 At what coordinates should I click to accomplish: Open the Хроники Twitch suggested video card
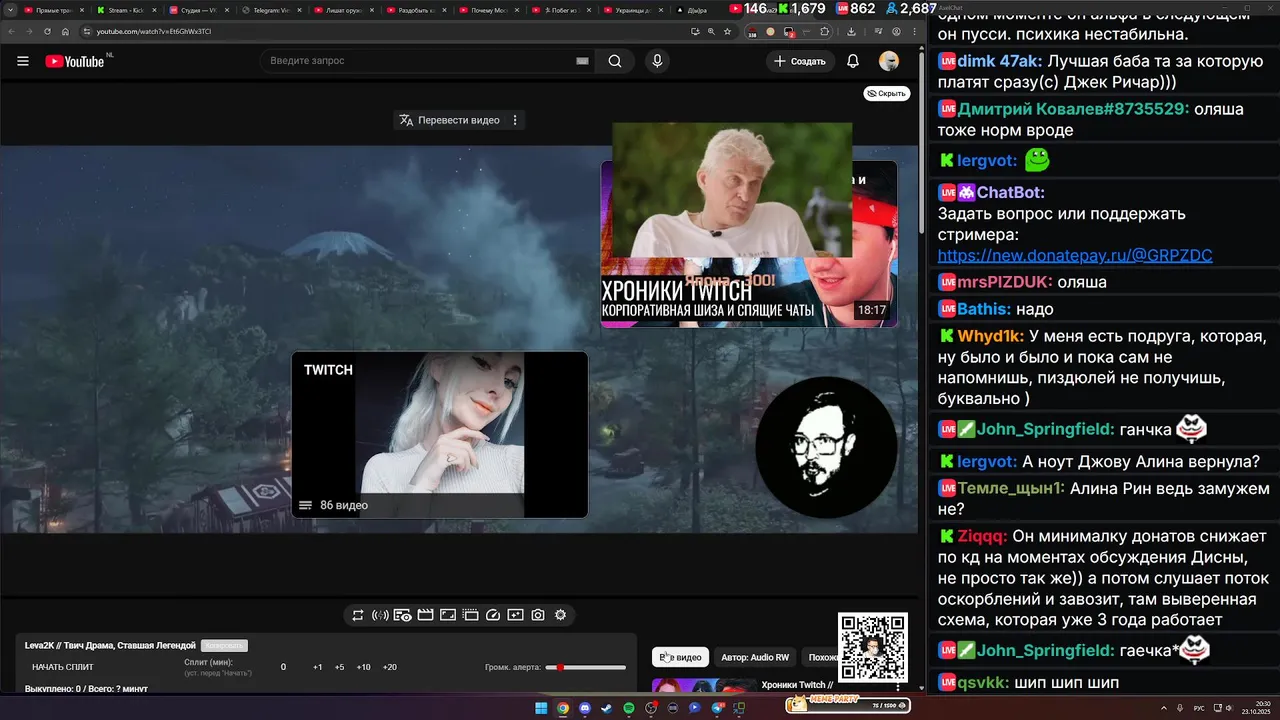(x=749, y=243)
